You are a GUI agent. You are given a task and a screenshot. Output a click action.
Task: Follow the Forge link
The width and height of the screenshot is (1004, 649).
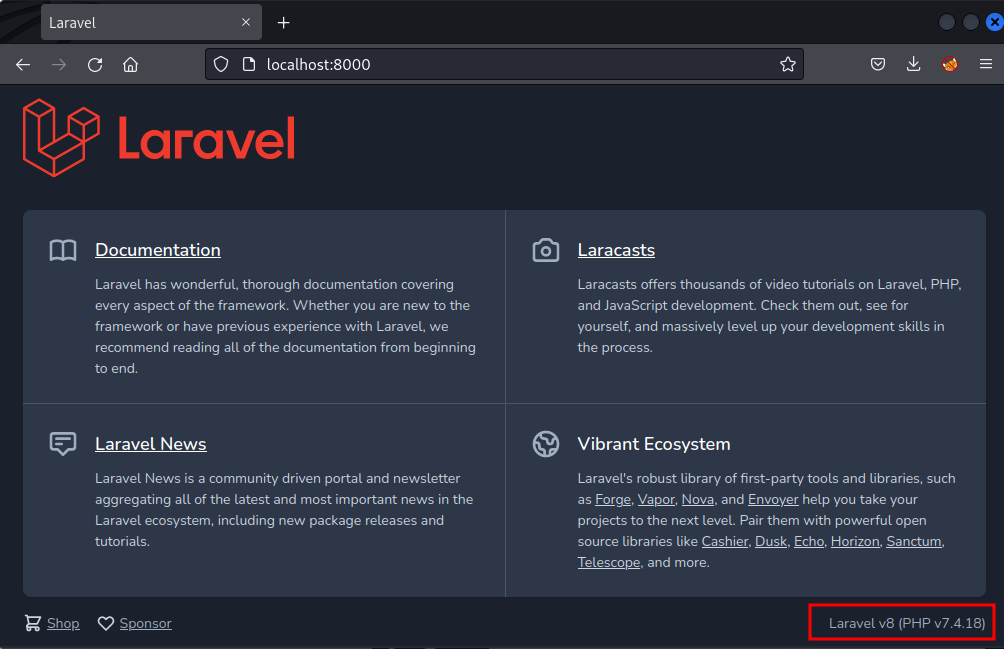(x=613, y=499)
